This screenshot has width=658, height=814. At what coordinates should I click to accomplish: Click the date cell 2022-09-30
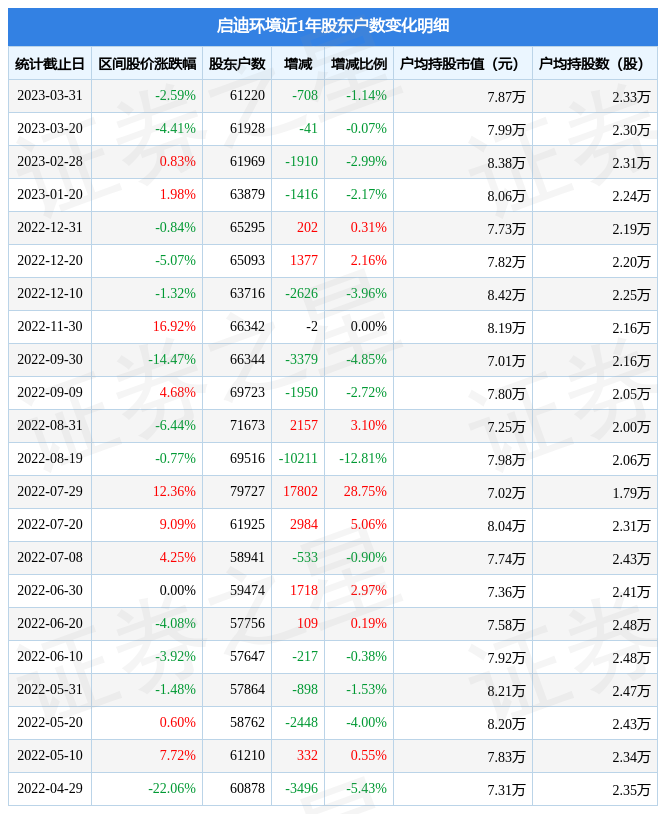coord(50,359)
